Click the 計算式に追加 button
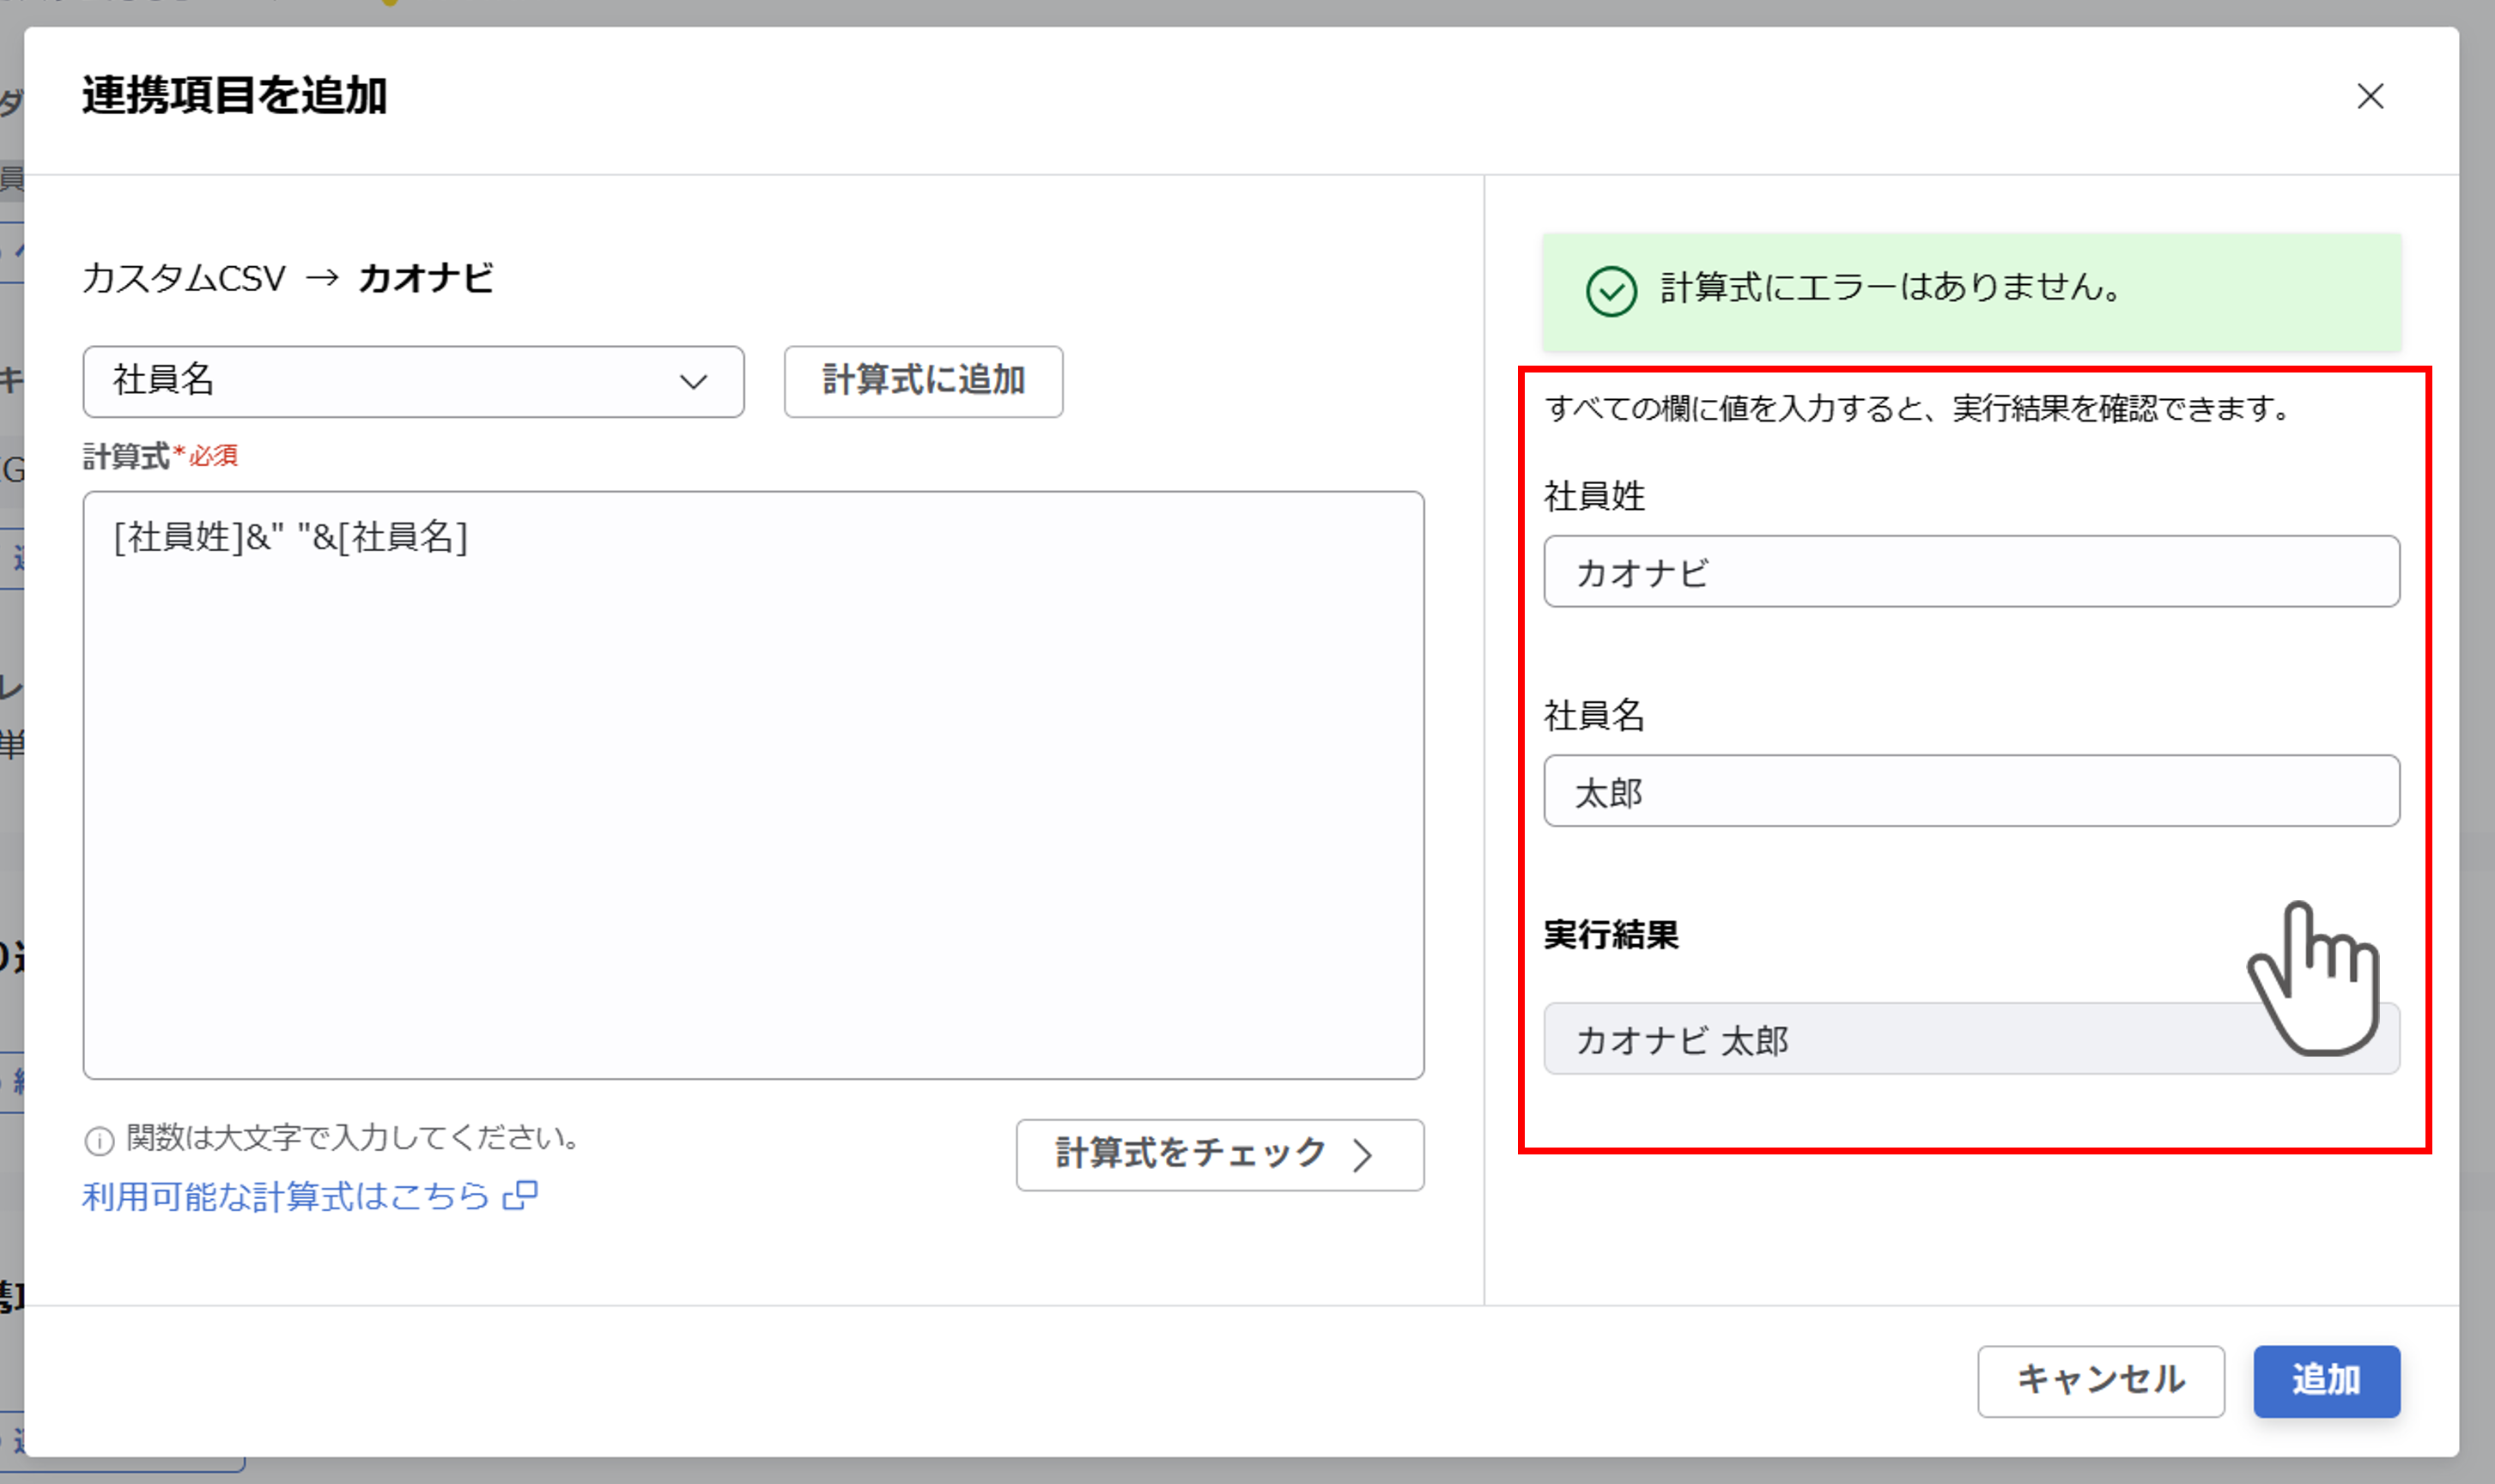Image resolution: width=2495 pixels, height=1484 pixels. point(923,381)
